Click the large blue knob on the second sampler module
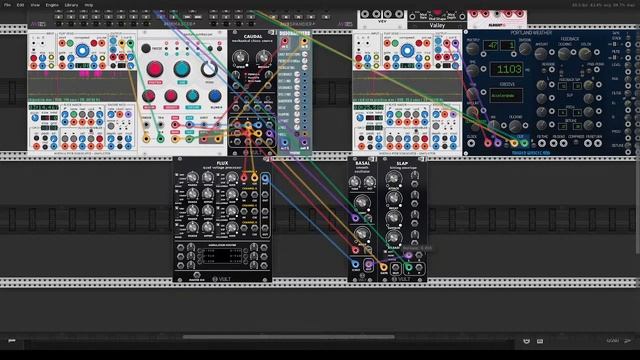 coord(407,51)
